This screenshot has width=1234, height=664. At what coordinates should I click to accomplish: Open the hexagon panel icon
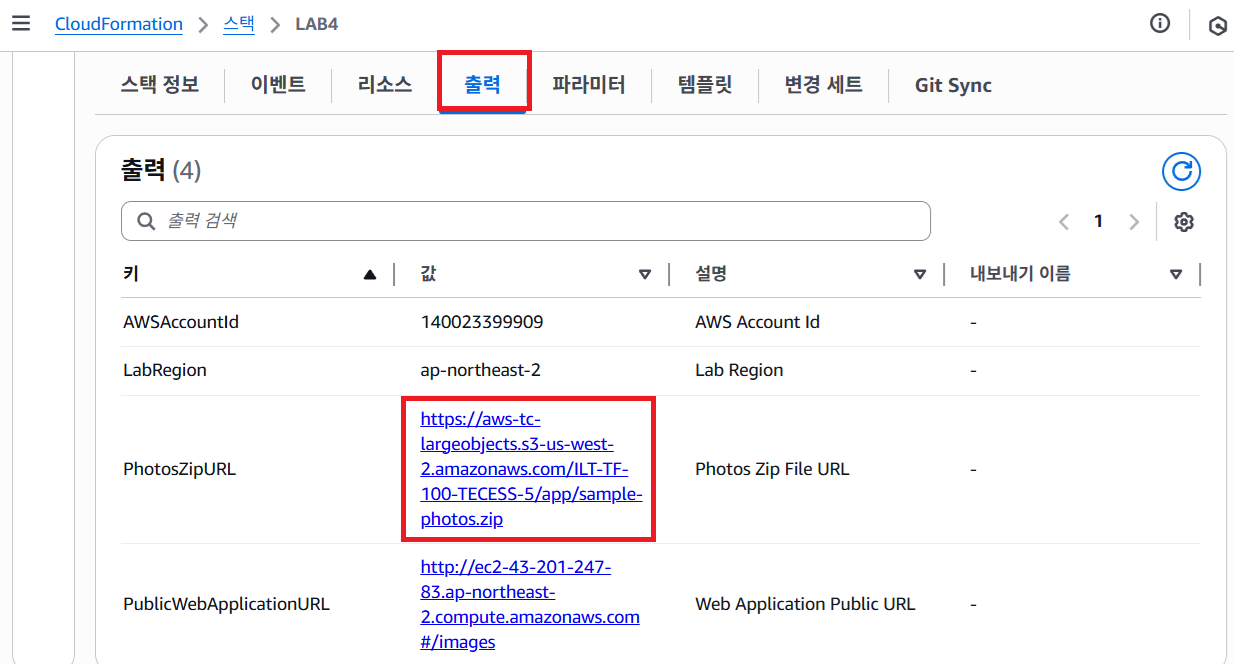pos(1217,25)
